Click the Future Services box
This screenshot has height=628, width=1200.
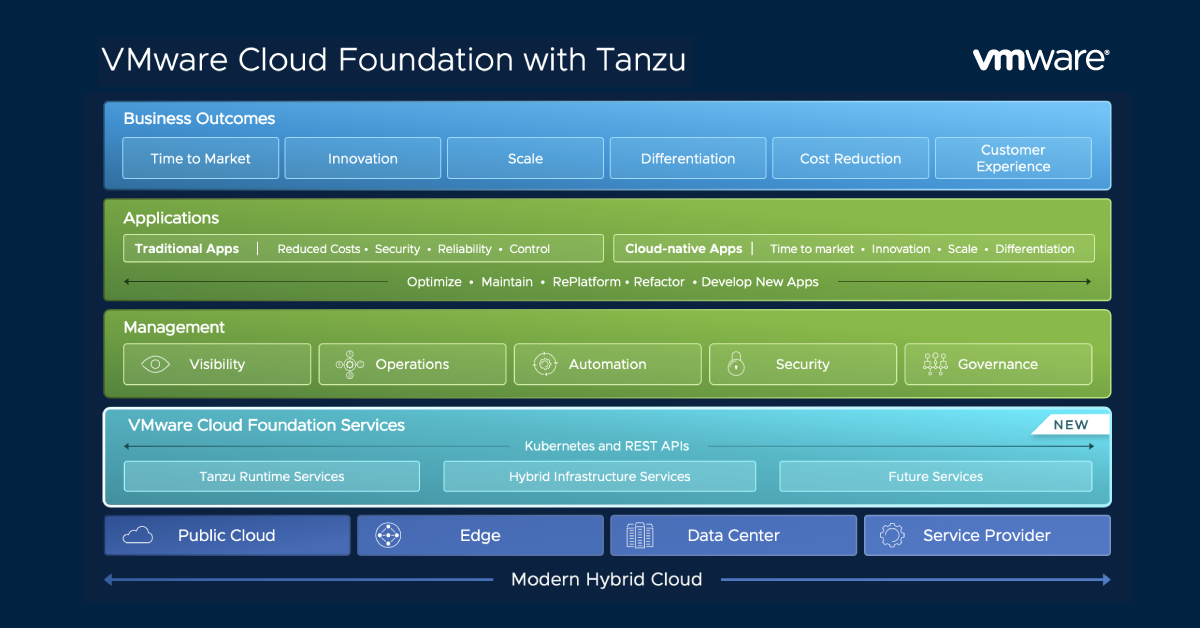pos(936,477)
